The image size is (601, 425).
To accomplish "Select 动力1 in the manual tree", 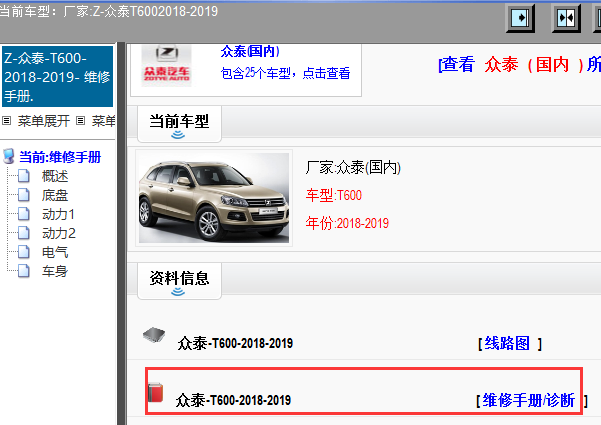I will [58, 214].
